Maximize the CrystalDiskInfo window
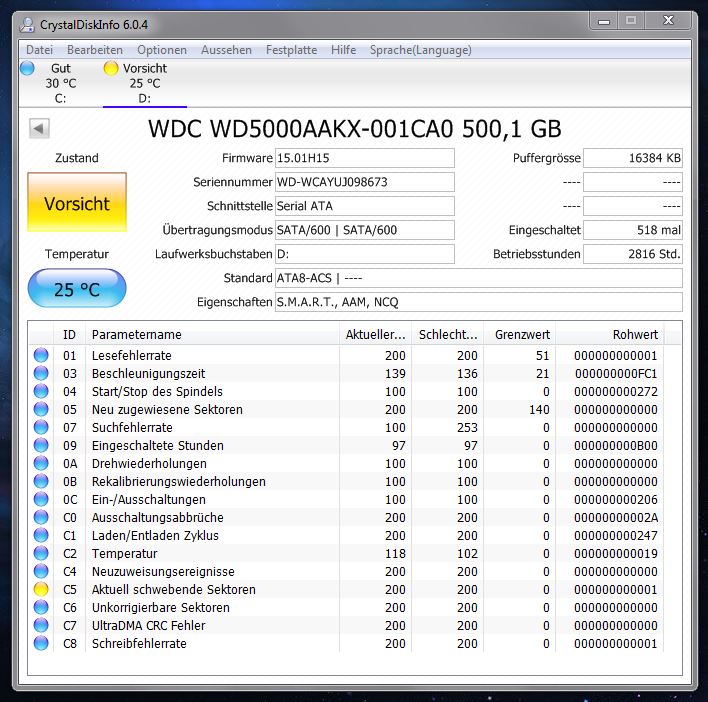Screen dimensions: 708x702 pos(631,20)
